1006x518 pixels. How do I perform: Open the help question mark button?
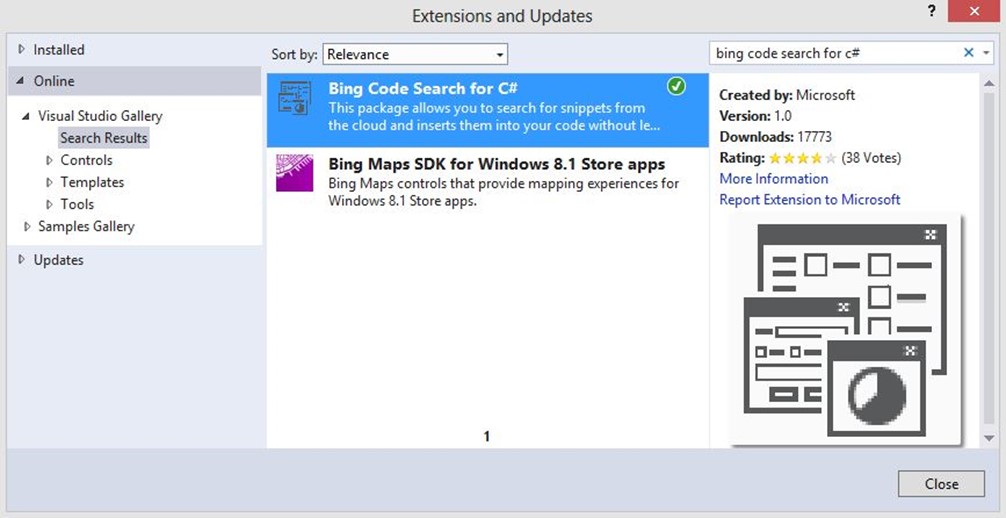pyautogui.click(x=932, y=12)
